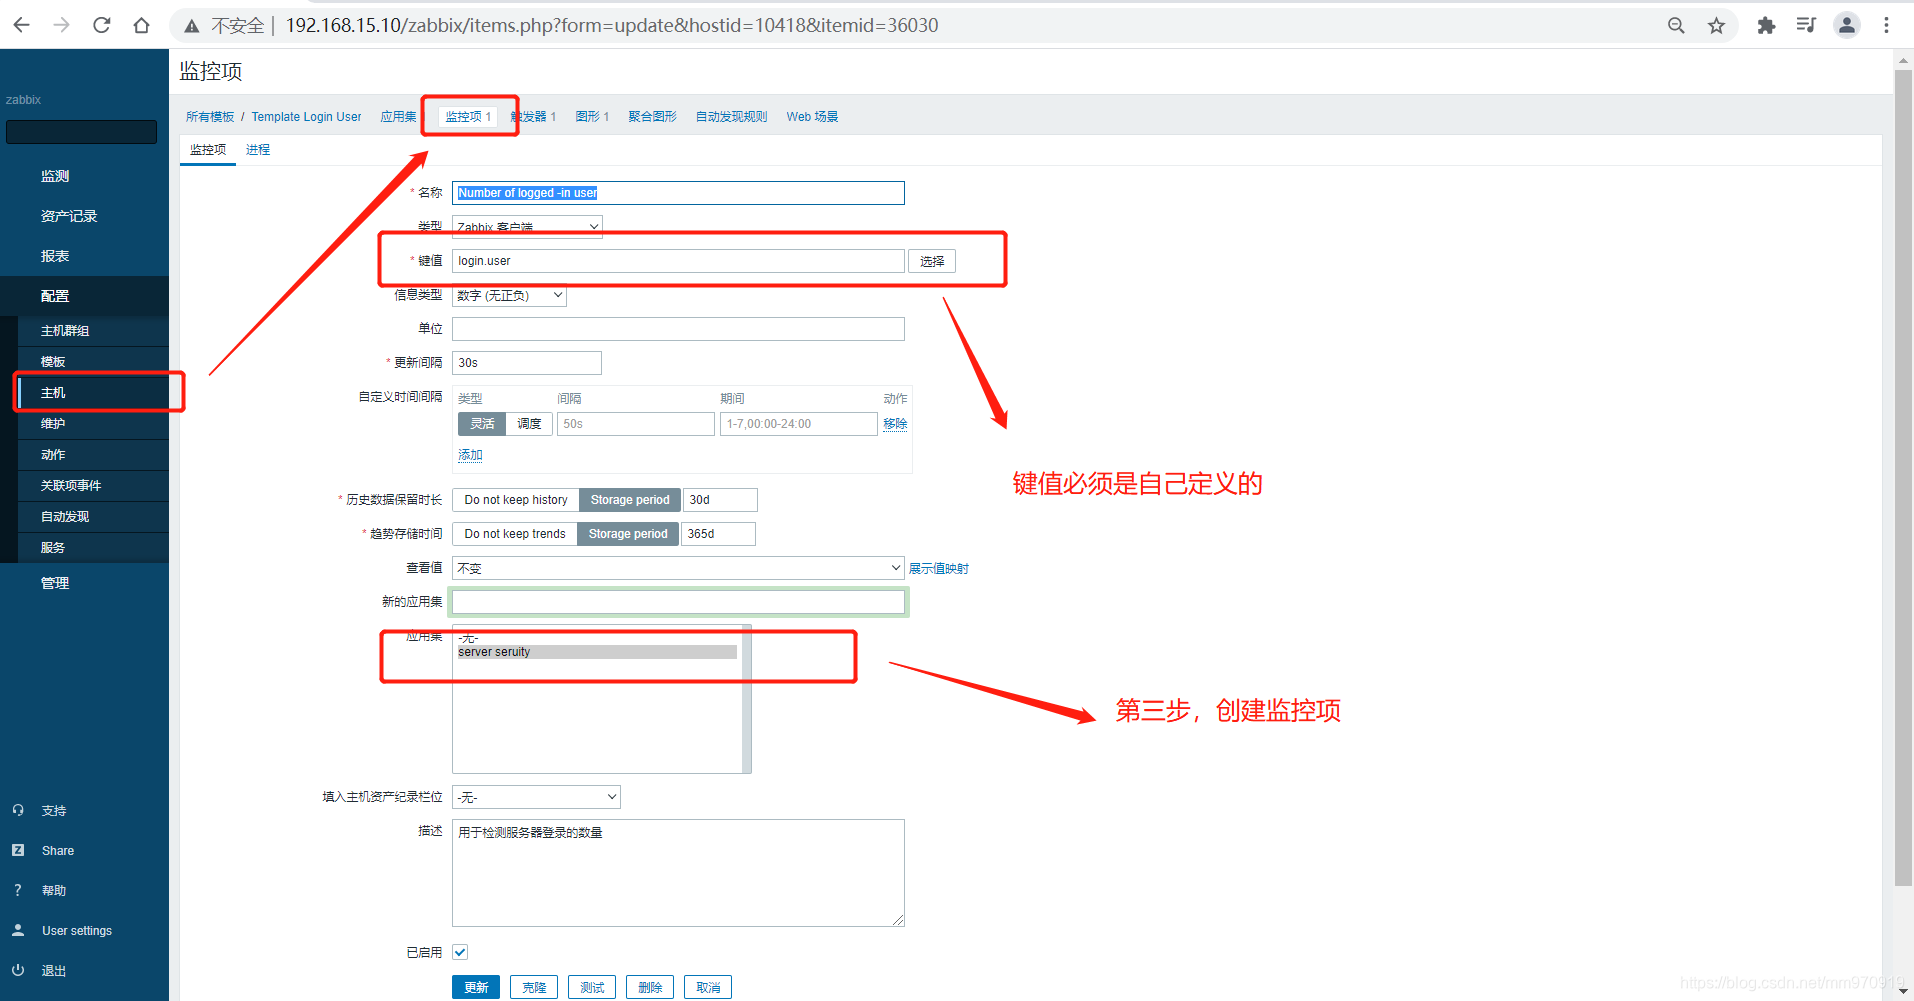The height and width of the screenshot is (1001, 1914).
Task: Open the Screens tab
Action: click(x=652, y=117)
